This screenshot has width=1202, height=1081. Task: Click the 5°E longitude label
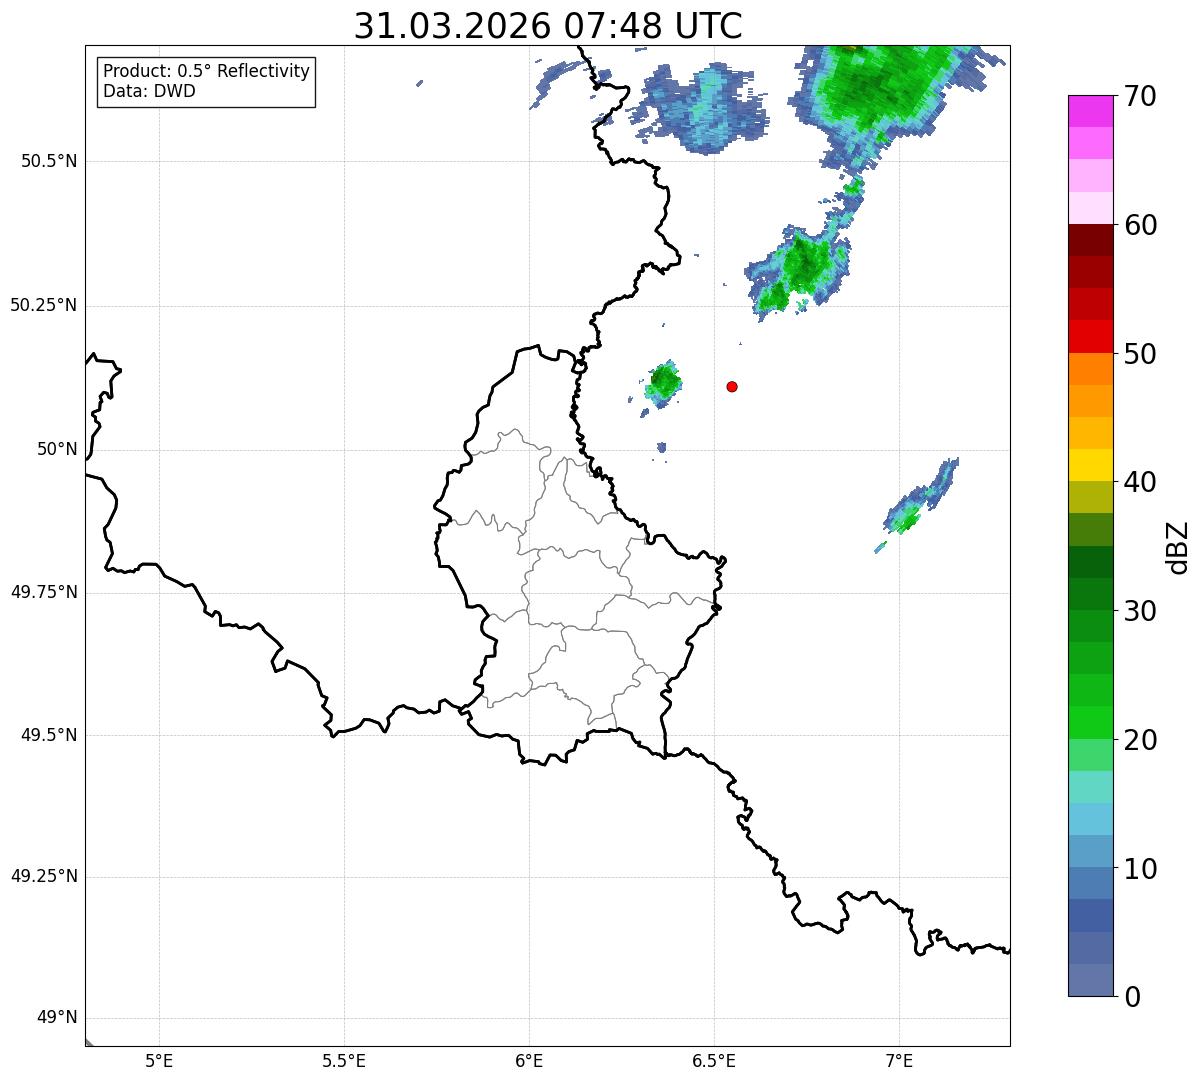click(x=159, y=1060)
